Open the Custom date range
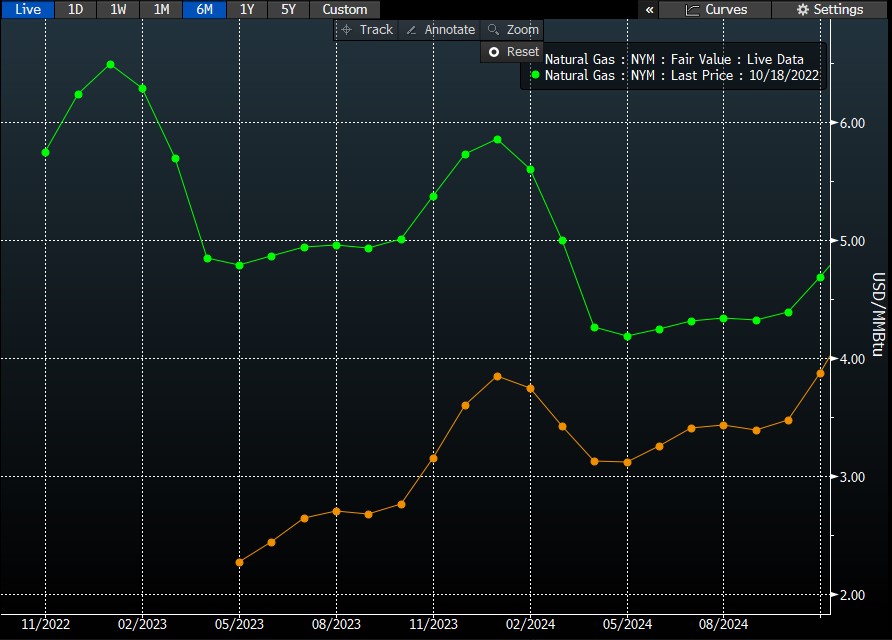 click(344, 9)
